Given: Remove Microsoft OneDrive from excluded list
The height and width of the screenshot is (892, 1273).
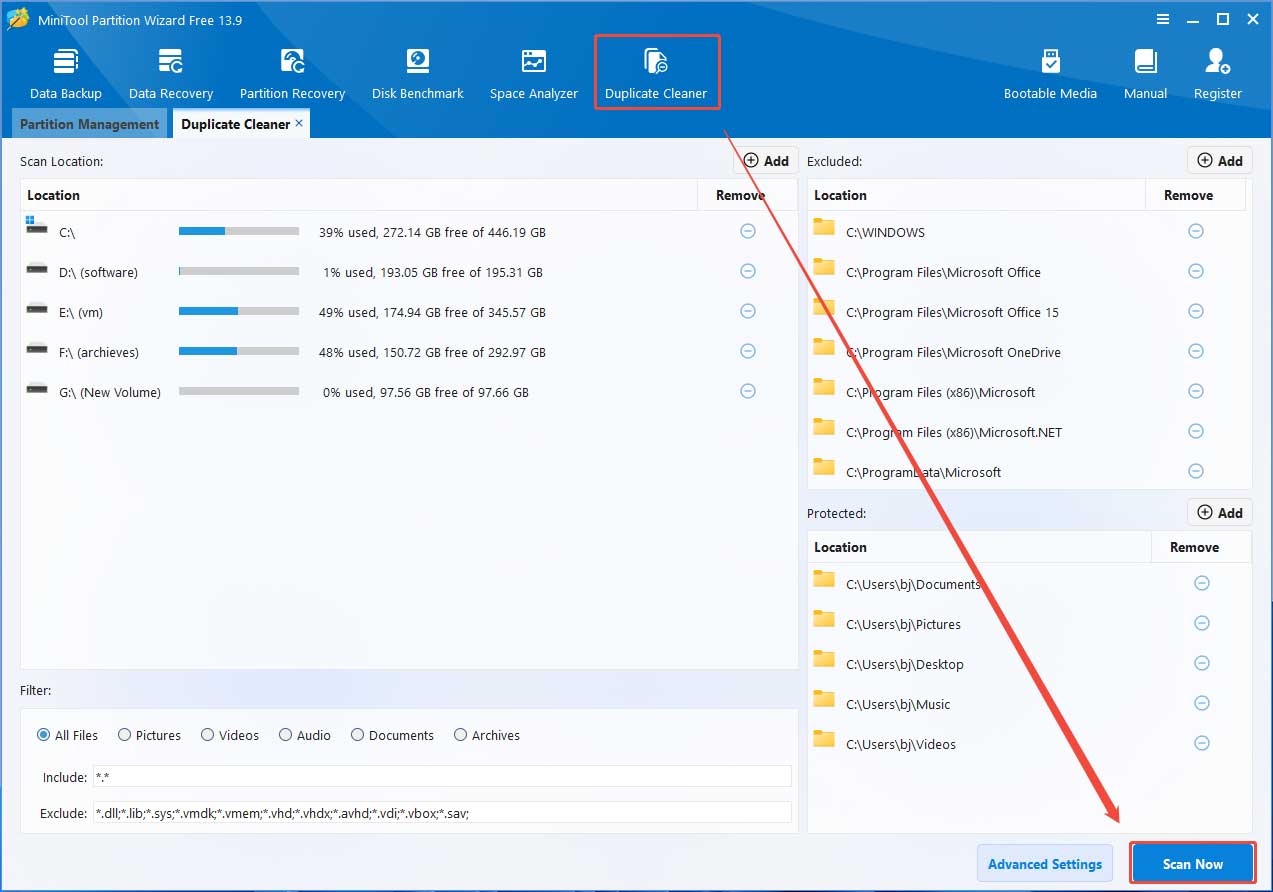Looking at the screenshot, I should tap(1195, 351).
